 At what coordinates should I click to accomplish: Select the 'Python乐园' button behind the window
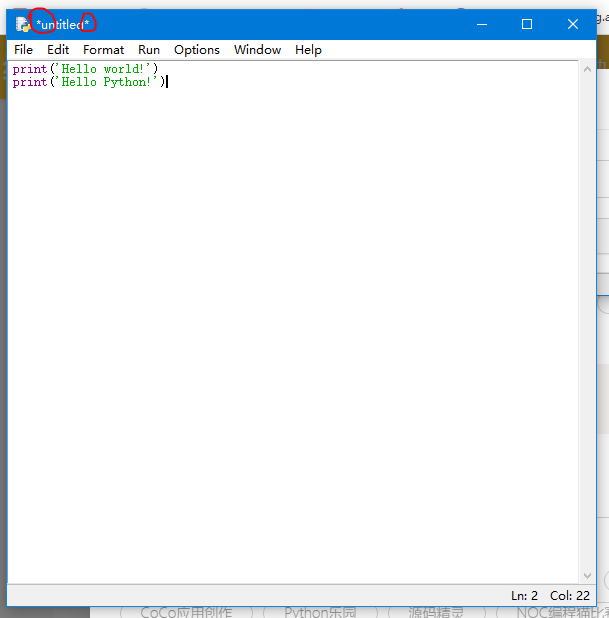pyautogui.click(x=320, y=612)
